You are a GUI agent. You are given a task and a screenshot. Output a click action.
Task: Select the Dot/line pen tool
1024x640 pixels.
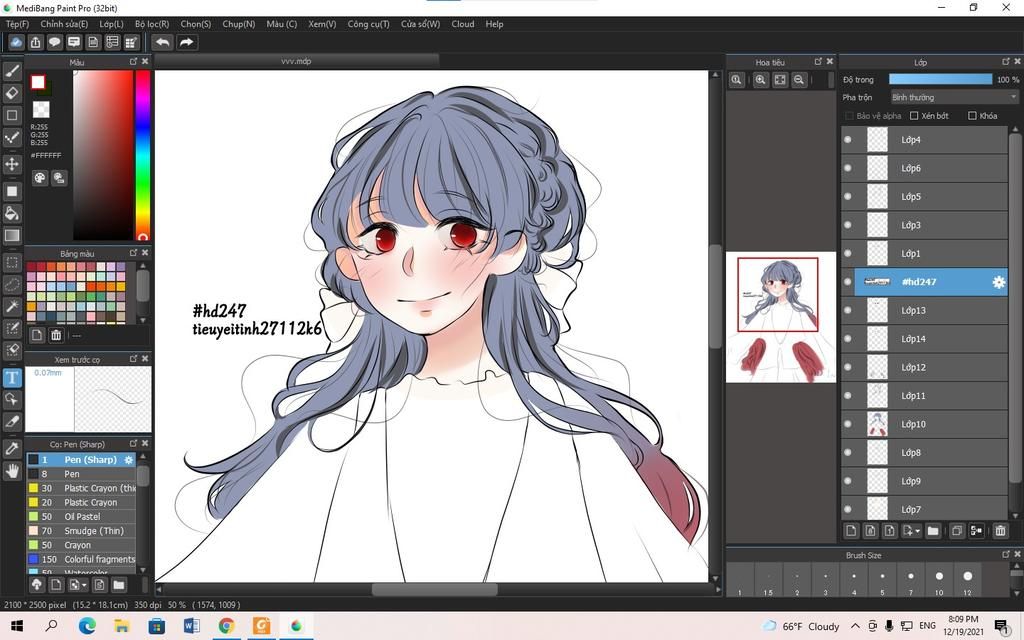pyautogui.click(x=12, y=137)
